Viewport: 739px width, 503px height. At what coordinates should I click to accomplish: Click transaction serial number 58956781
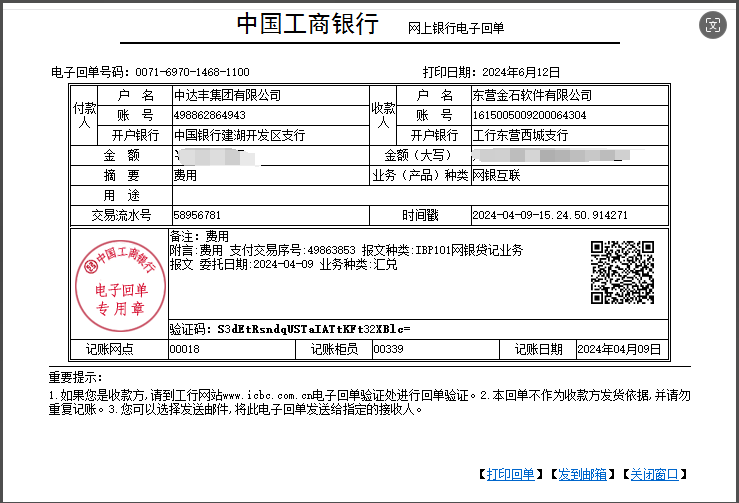tap(197, 215)
